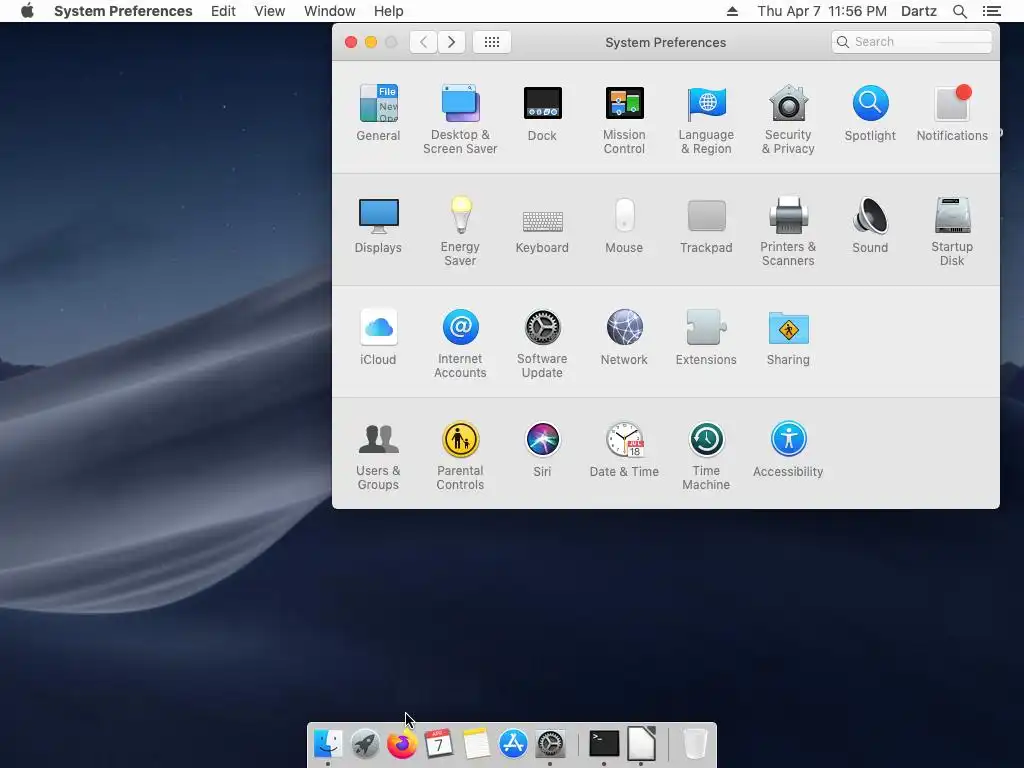This screenshot has height=768, width=1024.
Task: Click the date and time in the menu bar
Action: (822, 11)
